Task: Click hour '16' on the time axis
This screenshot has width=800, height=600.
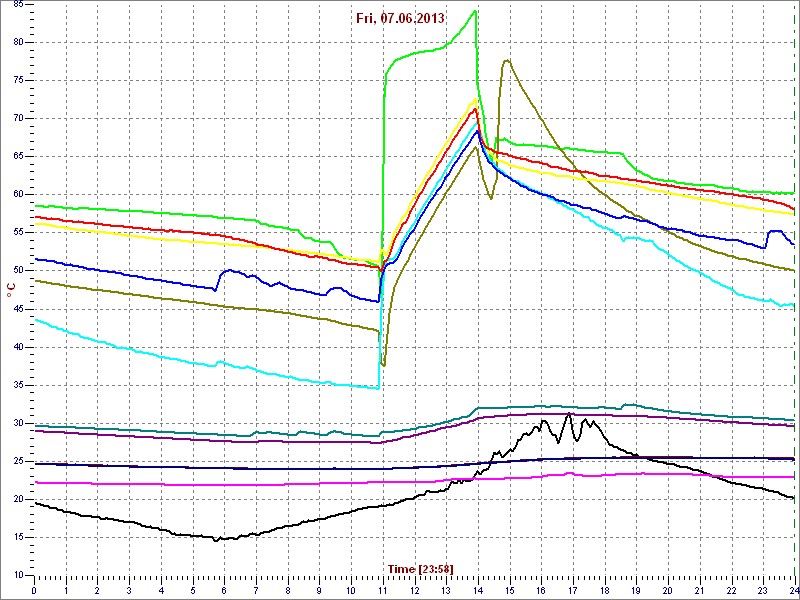Action: coord(541,591)
